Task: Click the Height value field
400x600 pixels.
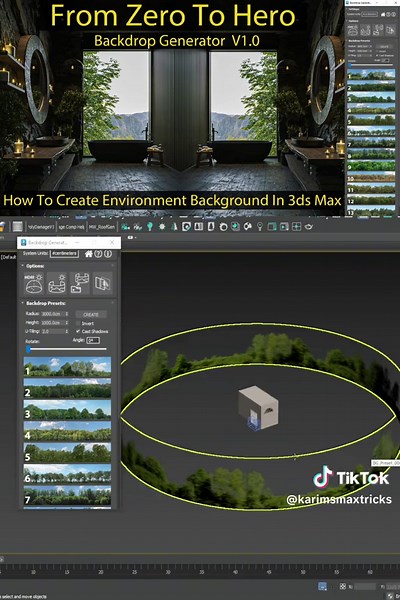Action: tap(52, 323)
